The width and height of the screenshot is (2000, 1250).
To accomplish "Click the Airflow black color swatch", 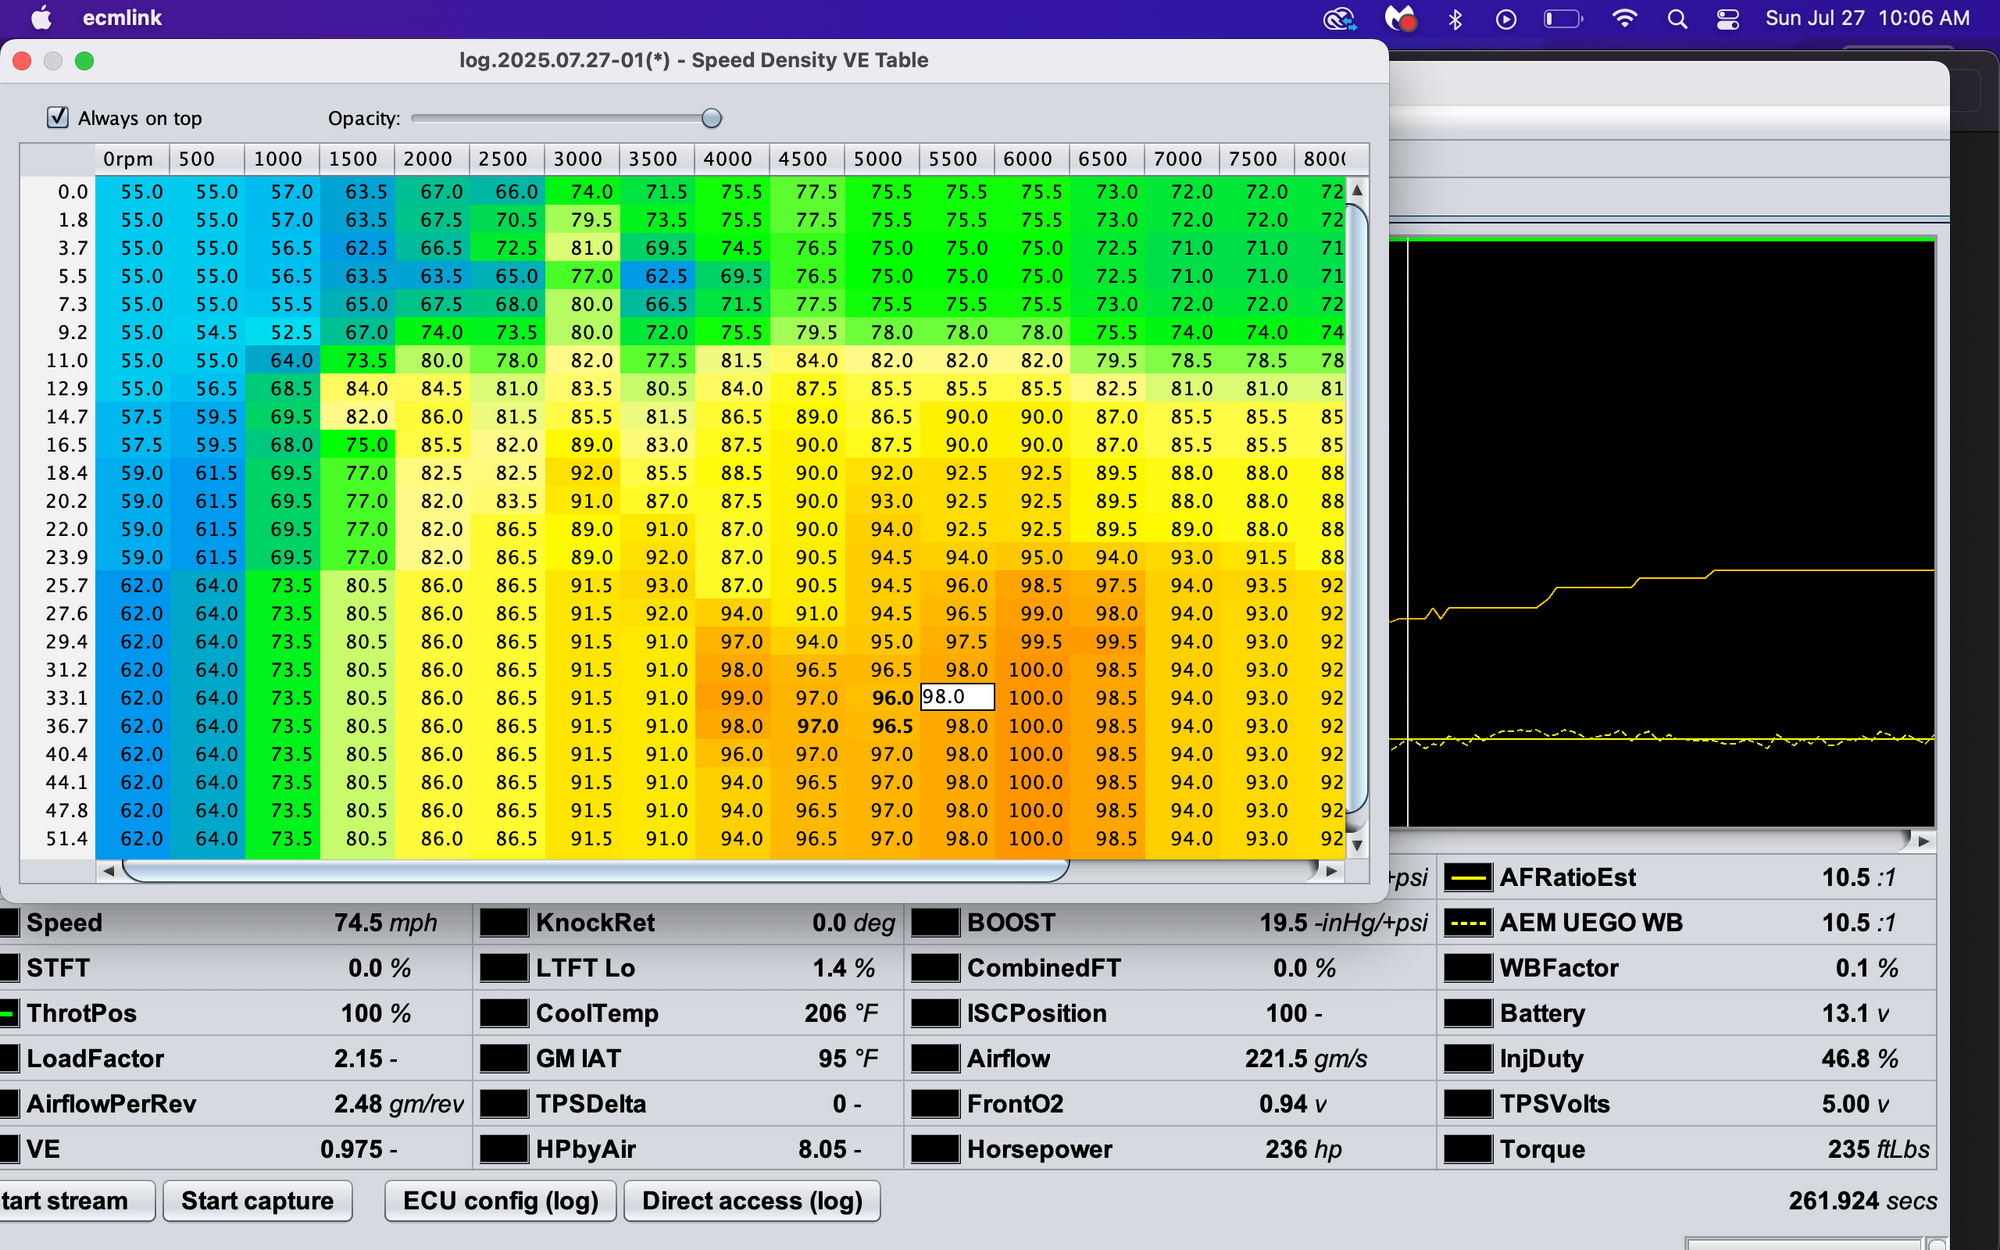I will 935,1059.
